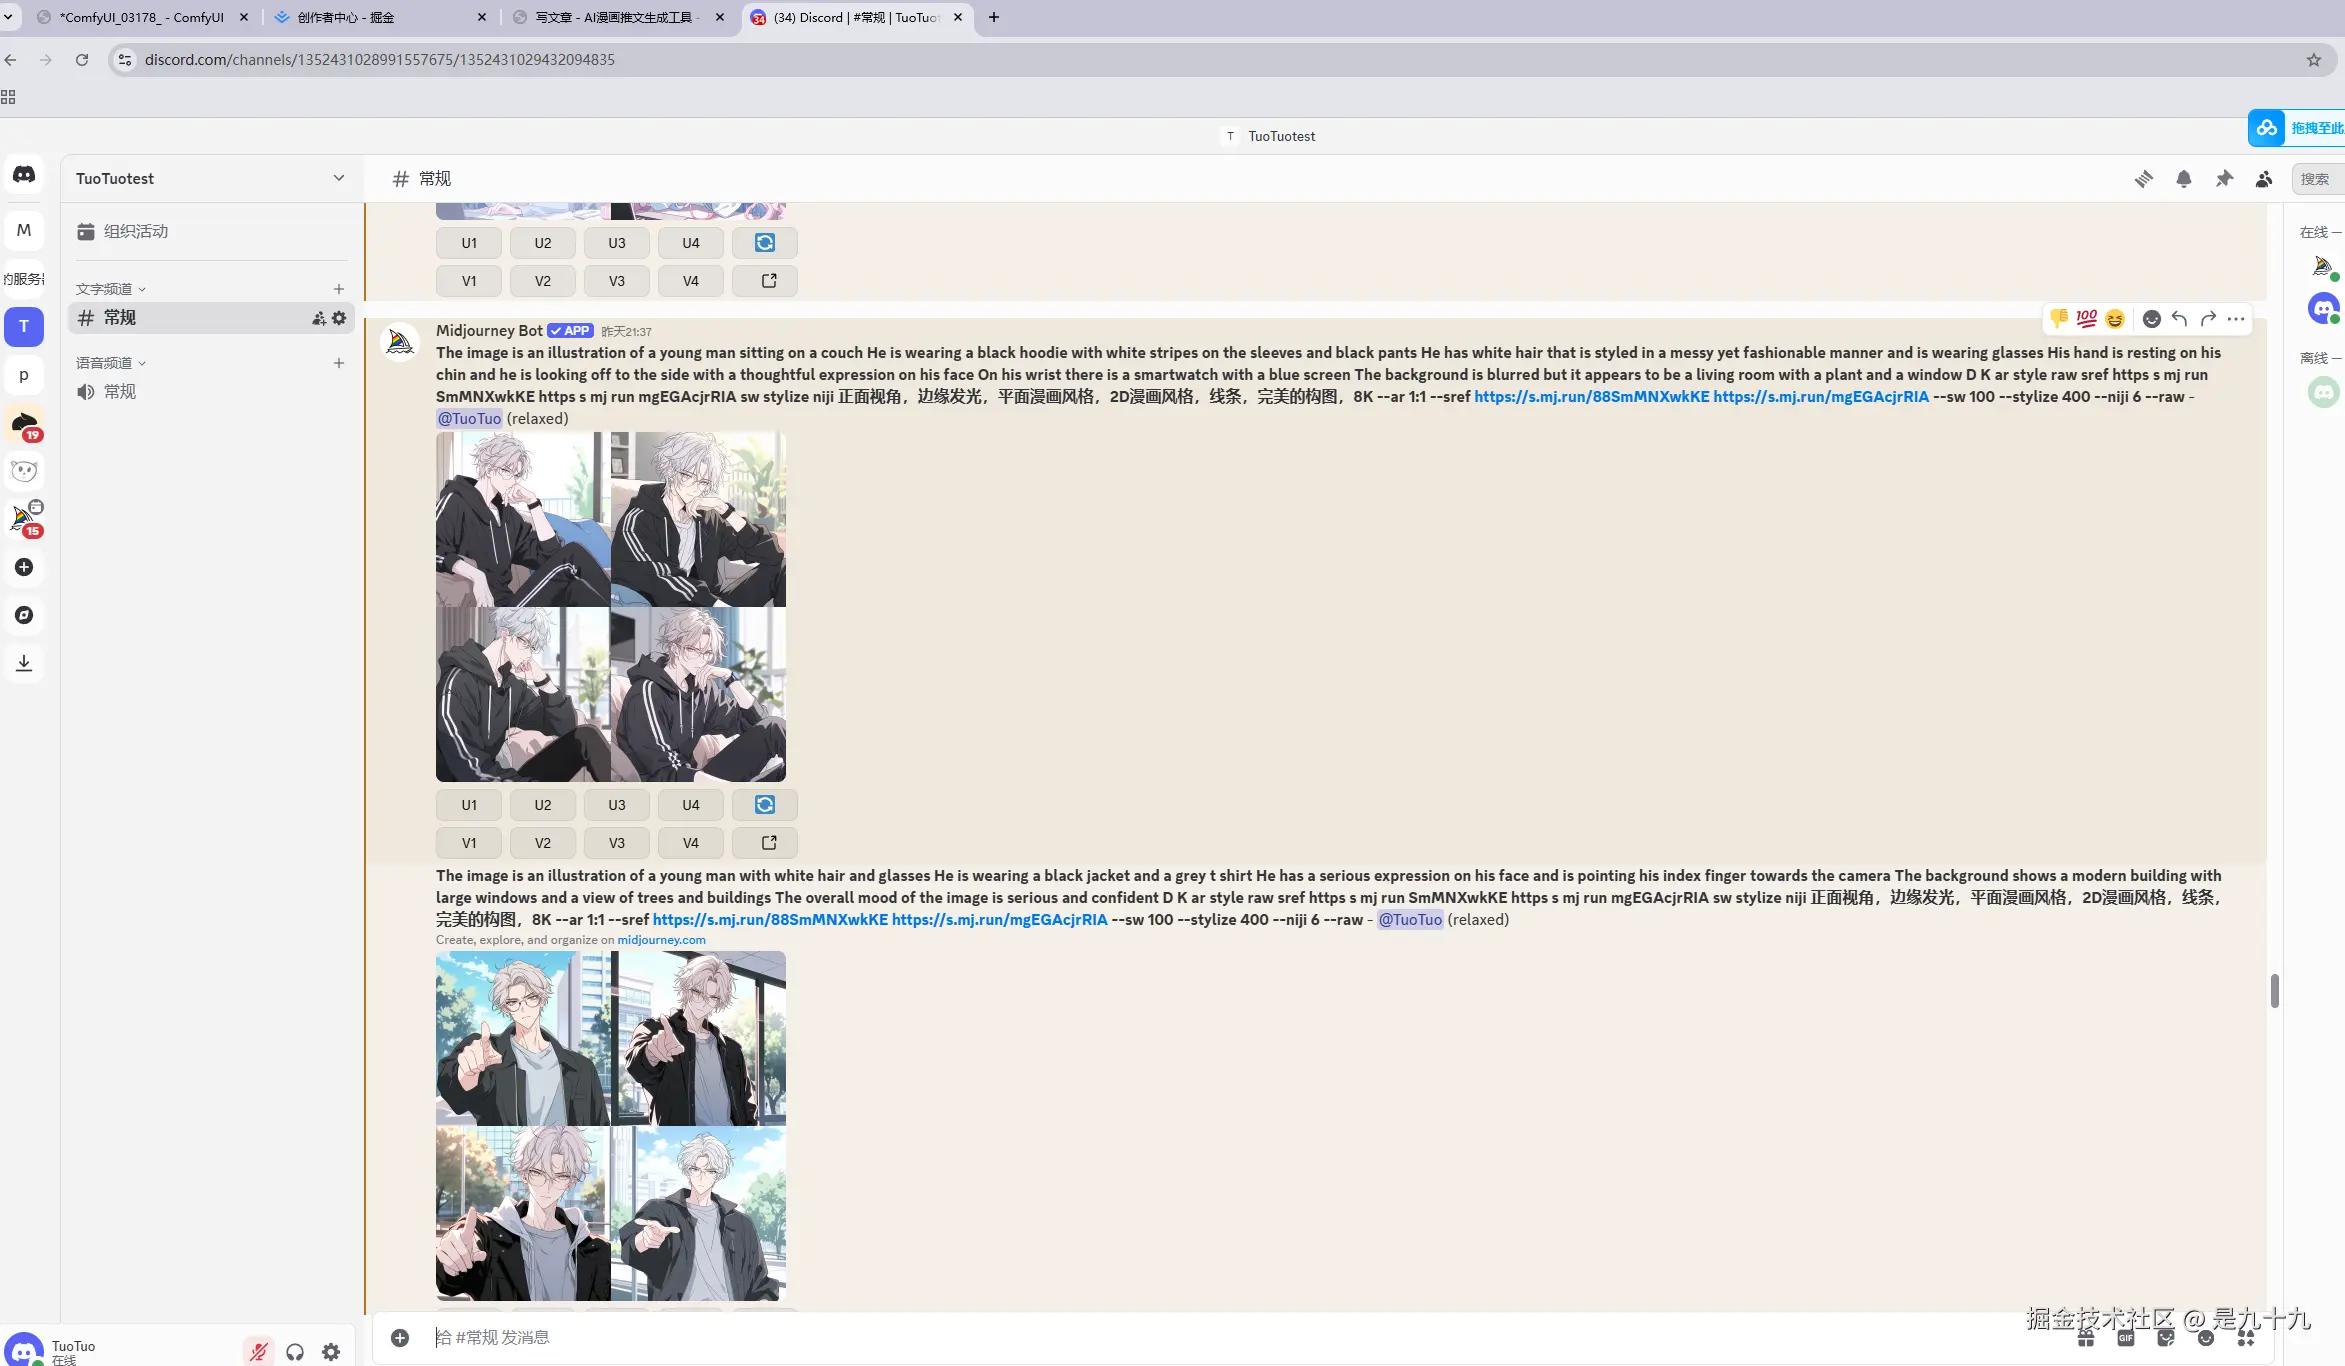2345x1366 pixels.
Task: Toggle the member list icon
Action: click(x=2264, y=179)
